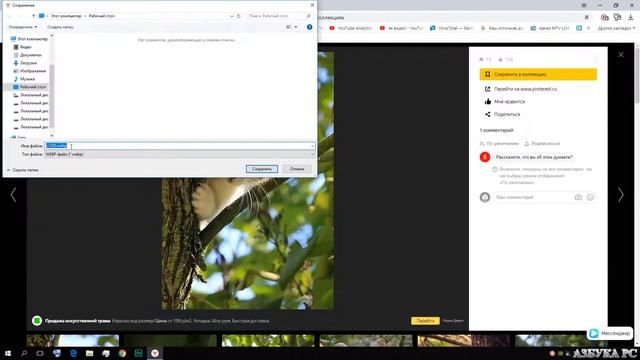
Task: Click the Мне нравится thumbs-up icon
Action: point(487,102)
